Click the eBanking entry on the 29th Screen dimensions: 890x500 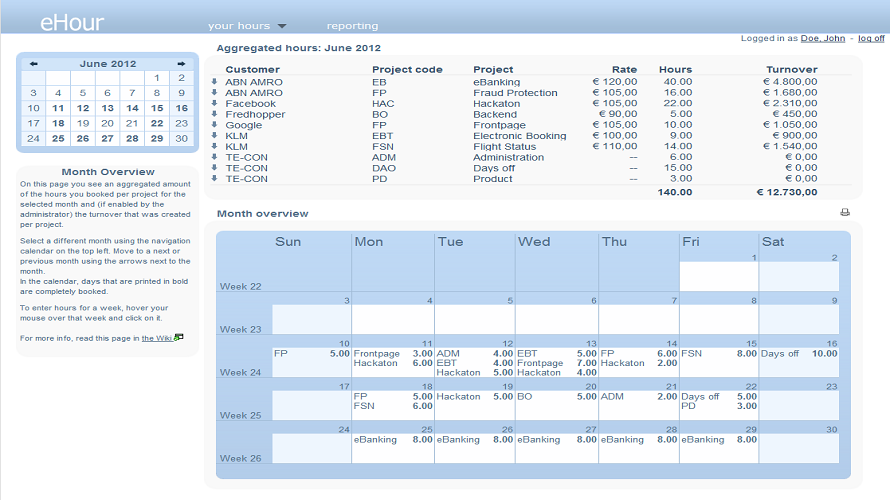click(719, 440)
